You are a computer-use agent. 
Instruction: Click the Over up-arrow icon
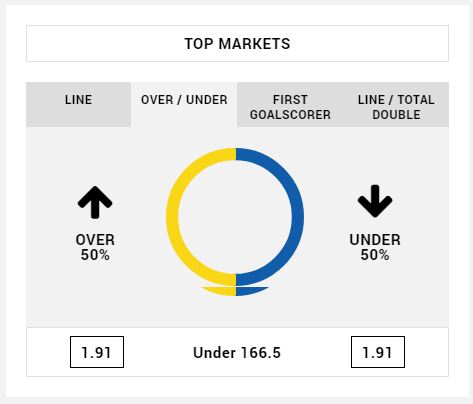coord(95,202)
